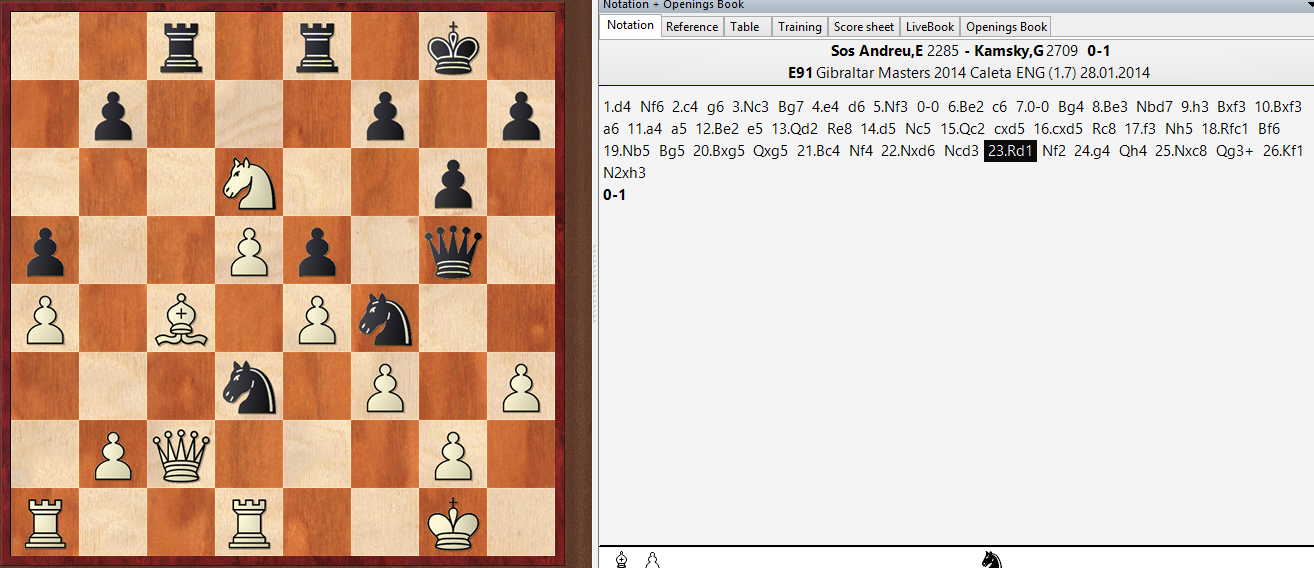Switch to the Score sheet tab
This screenshot has width=1314, height=568.
click(864, 27)
